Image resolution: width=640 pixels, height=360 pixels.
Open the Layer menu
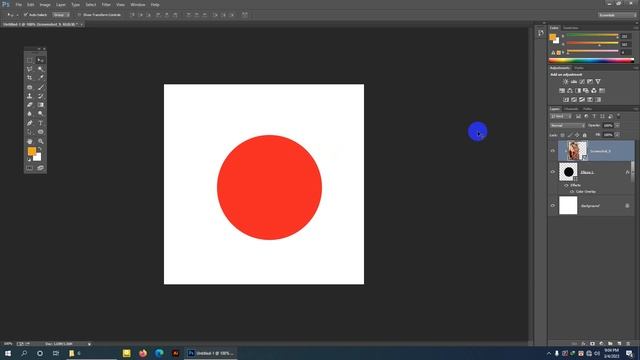61,4
